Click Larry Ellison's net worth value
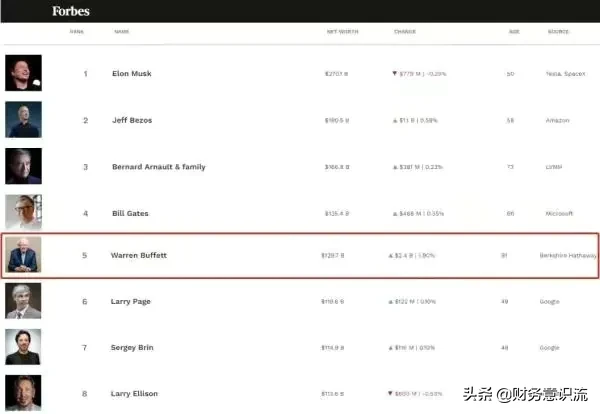The width and height of the screenshot is (600, 414). click(333, 394)
